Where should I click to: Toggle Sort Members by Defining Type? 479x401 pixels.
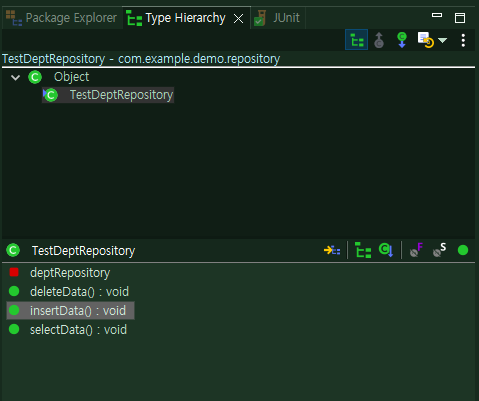coord(386,250)
